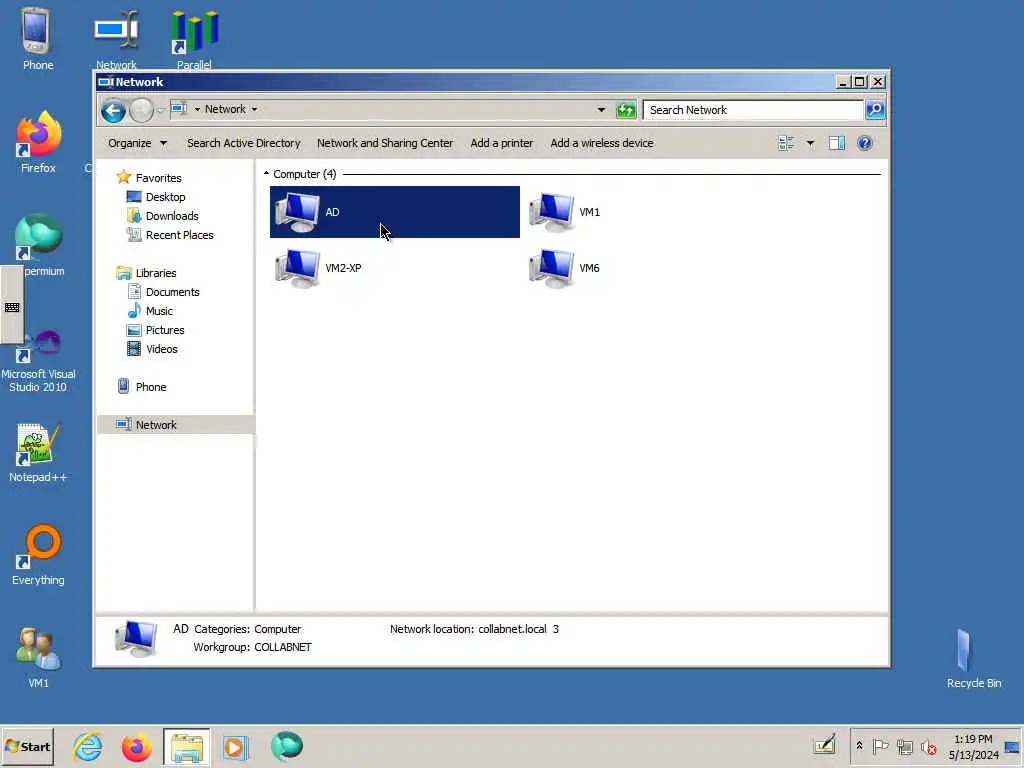1024x768 pixels.
Task: Click the AD computer icon in details pane
Action: pyautogui.click(x=136, y=638)
